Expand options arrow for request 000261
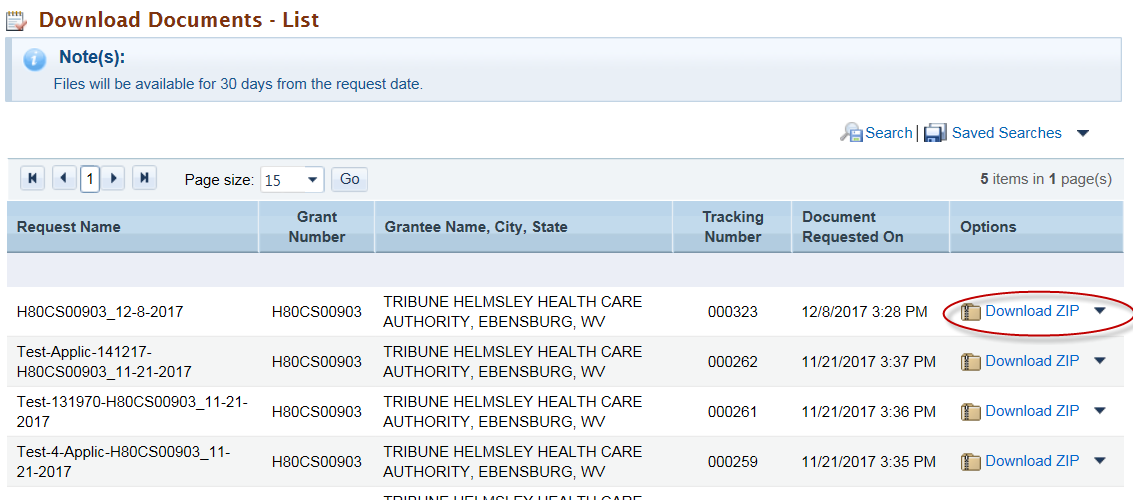 pyautogui.click(x=1100, y=410)
